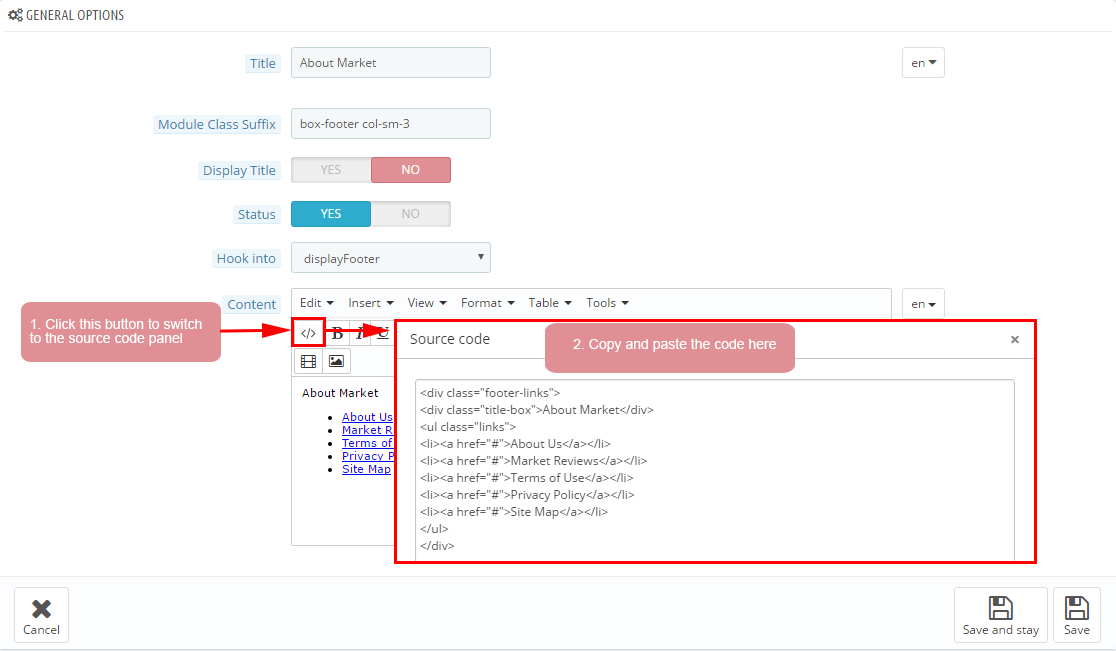This screenshot has width=1116, height=651.
Task: Open the Edit menu in editor
Action: tap(316, 303)
